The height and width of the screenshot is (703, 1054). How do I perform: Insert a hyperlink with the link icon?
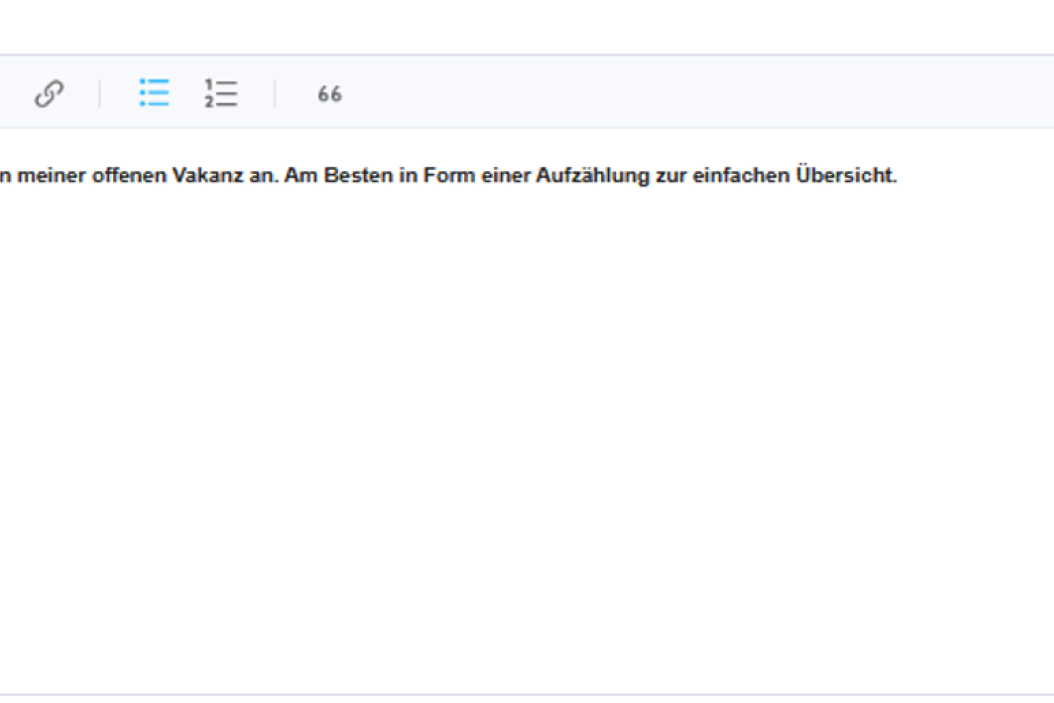coord(49,93)
